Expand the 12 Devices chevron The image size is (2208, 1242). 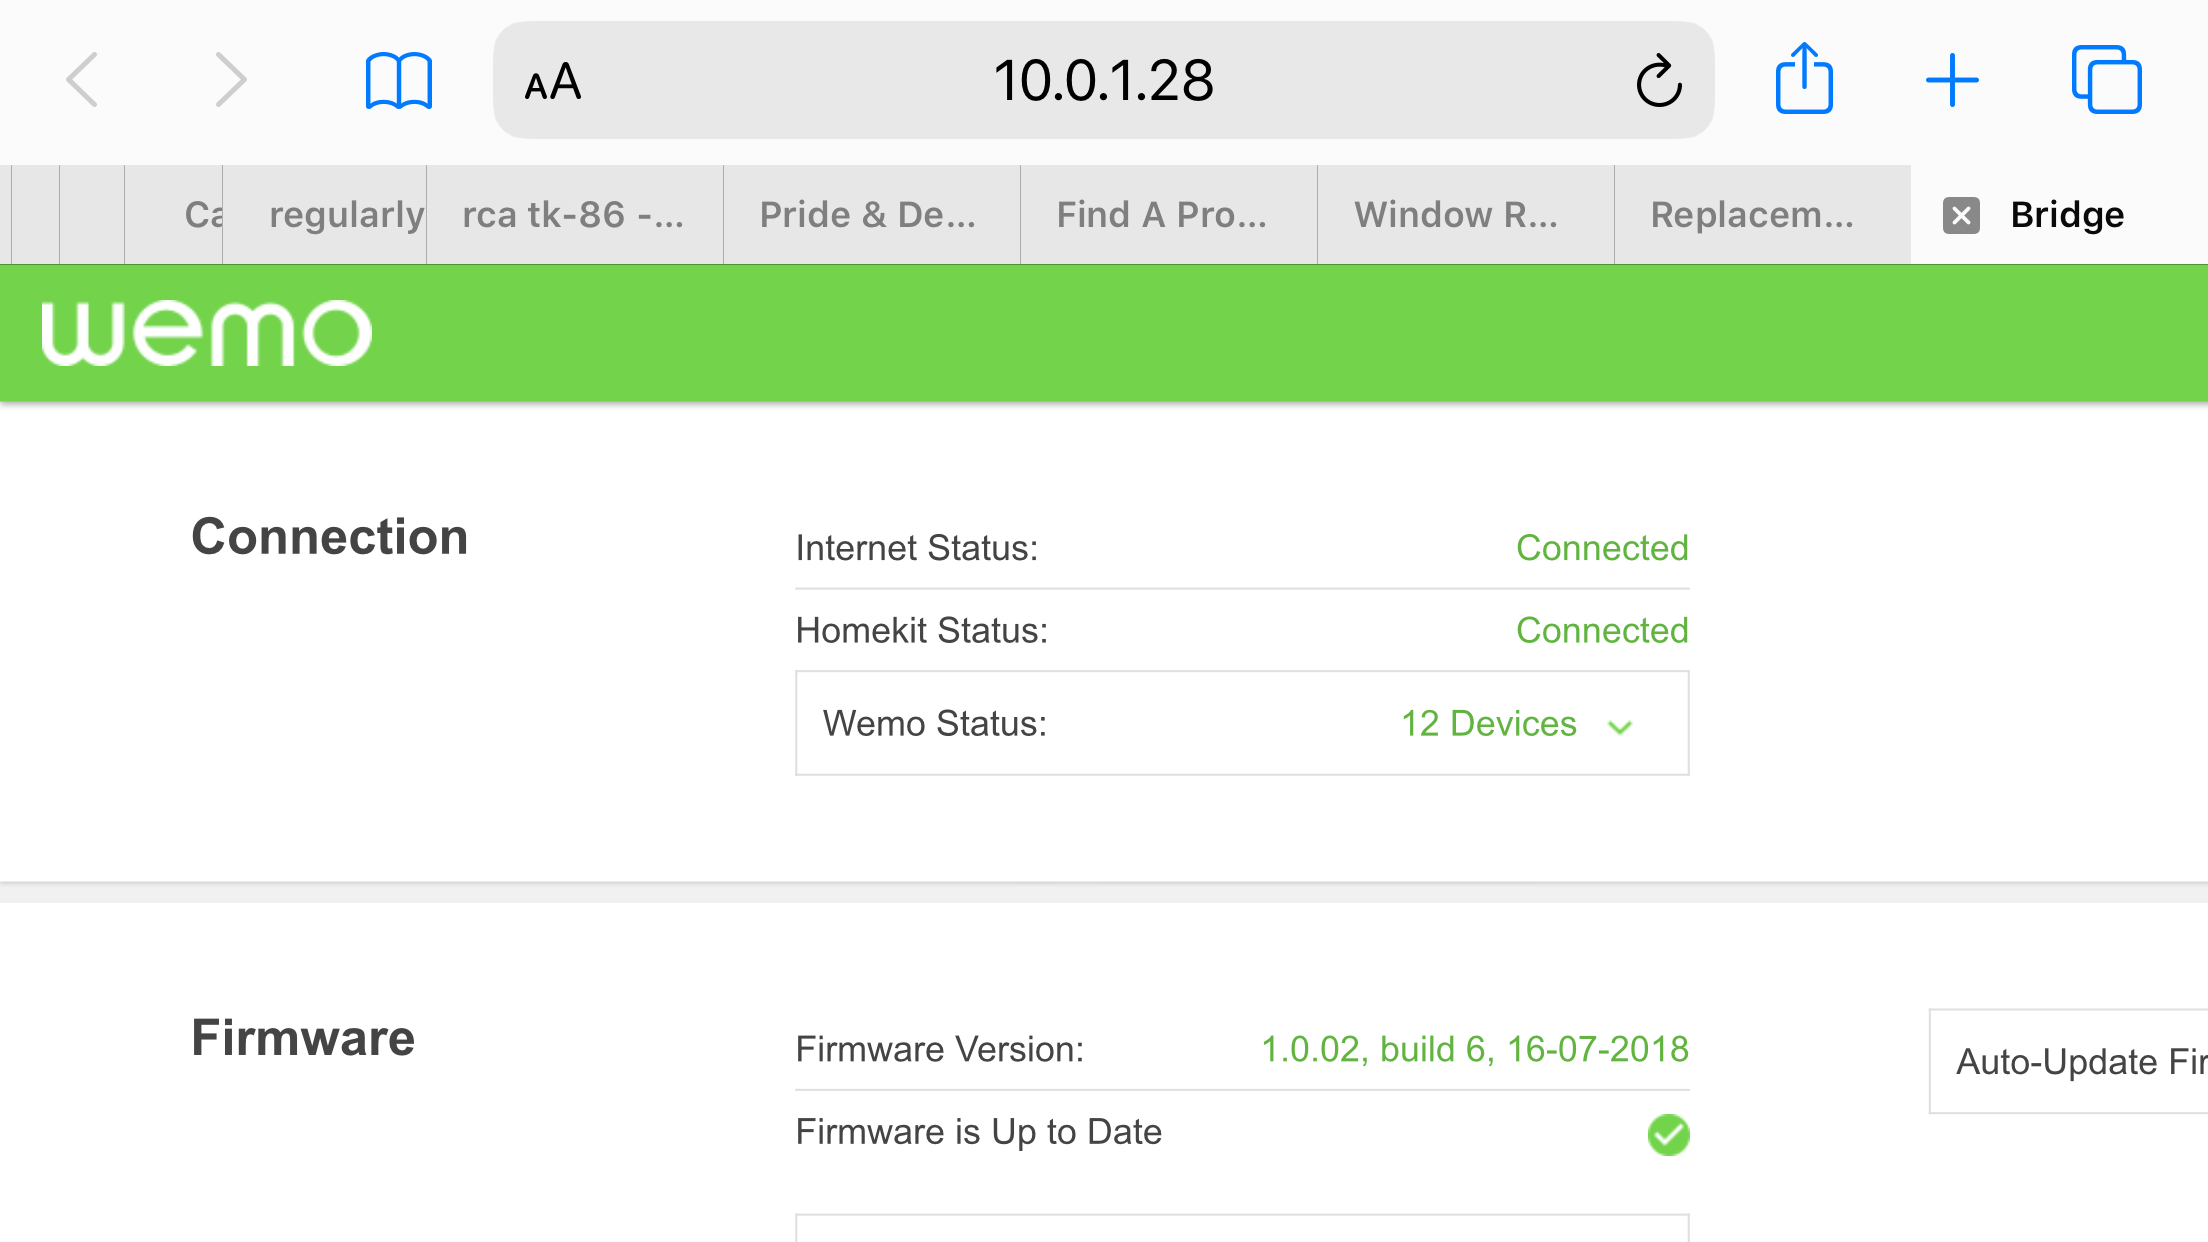[x=1620, y=727]
